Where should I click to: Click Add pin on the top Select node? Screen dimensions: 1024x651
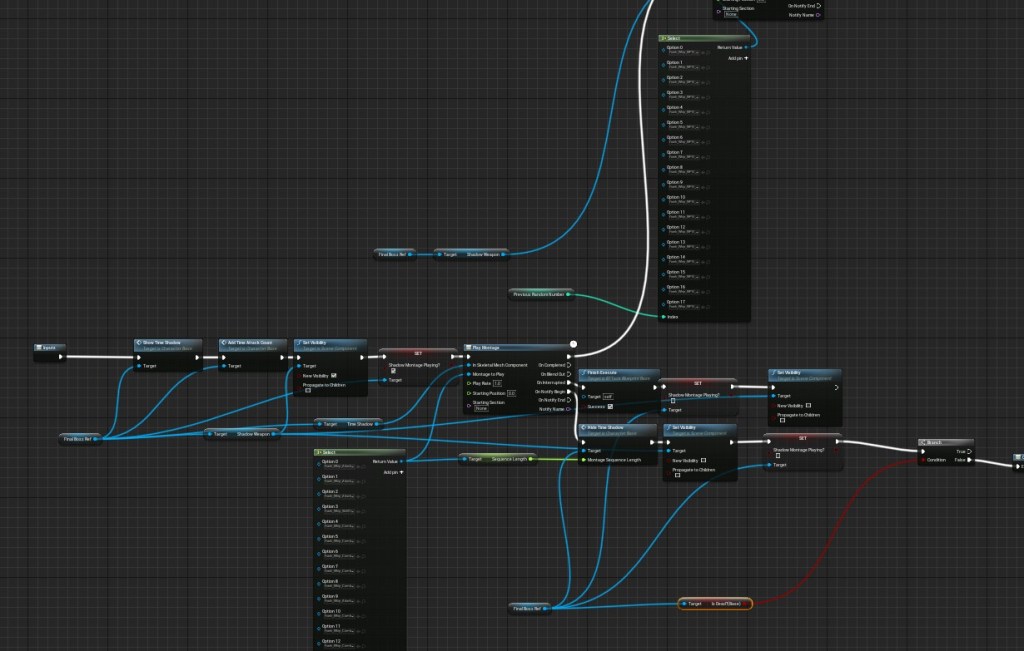pos(738,58)
